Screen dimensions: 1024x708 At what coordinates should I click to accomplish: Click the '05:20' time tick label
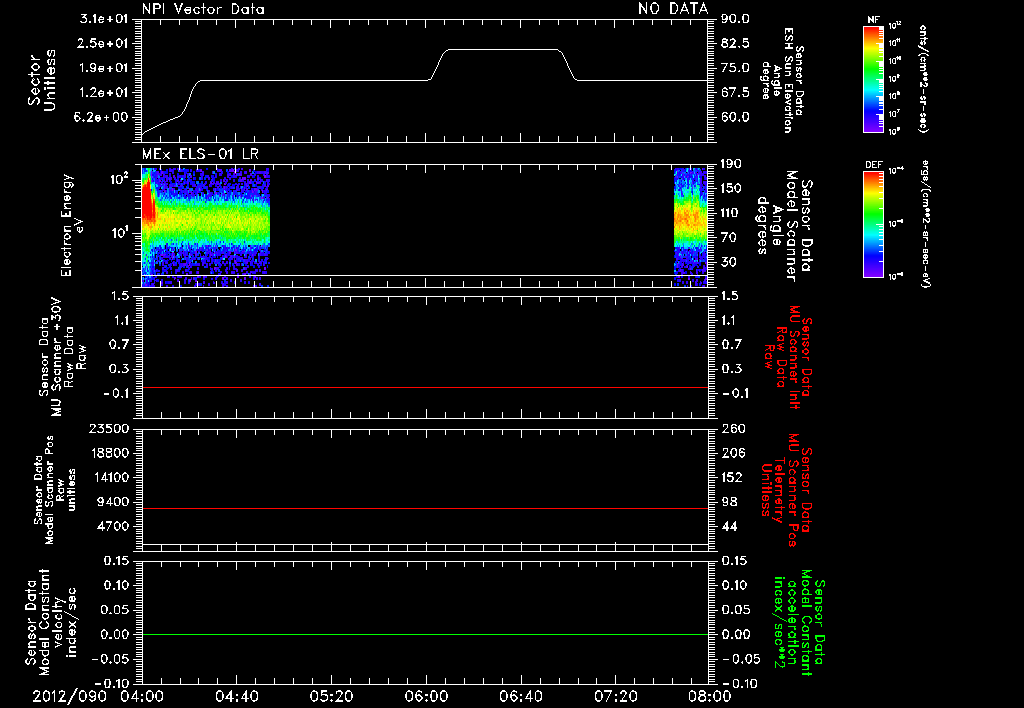[x=331, y=696]
